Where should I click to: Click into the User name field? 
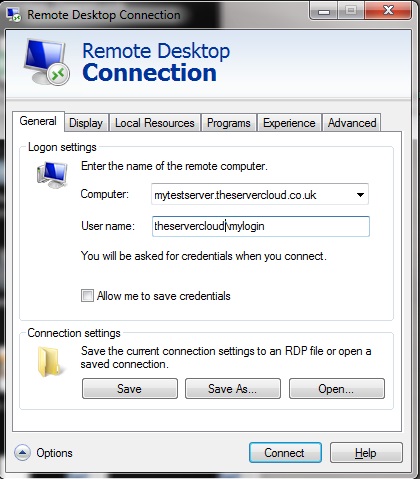[261, 226]
